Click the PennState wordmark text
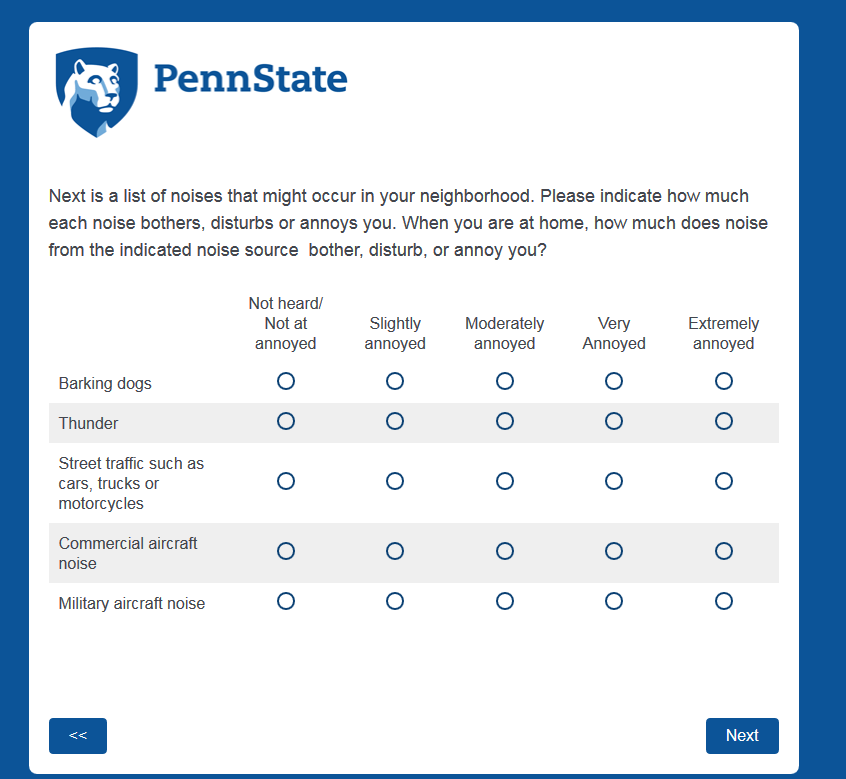The width and height of the screenshot is (846, 779). (251, 79)
